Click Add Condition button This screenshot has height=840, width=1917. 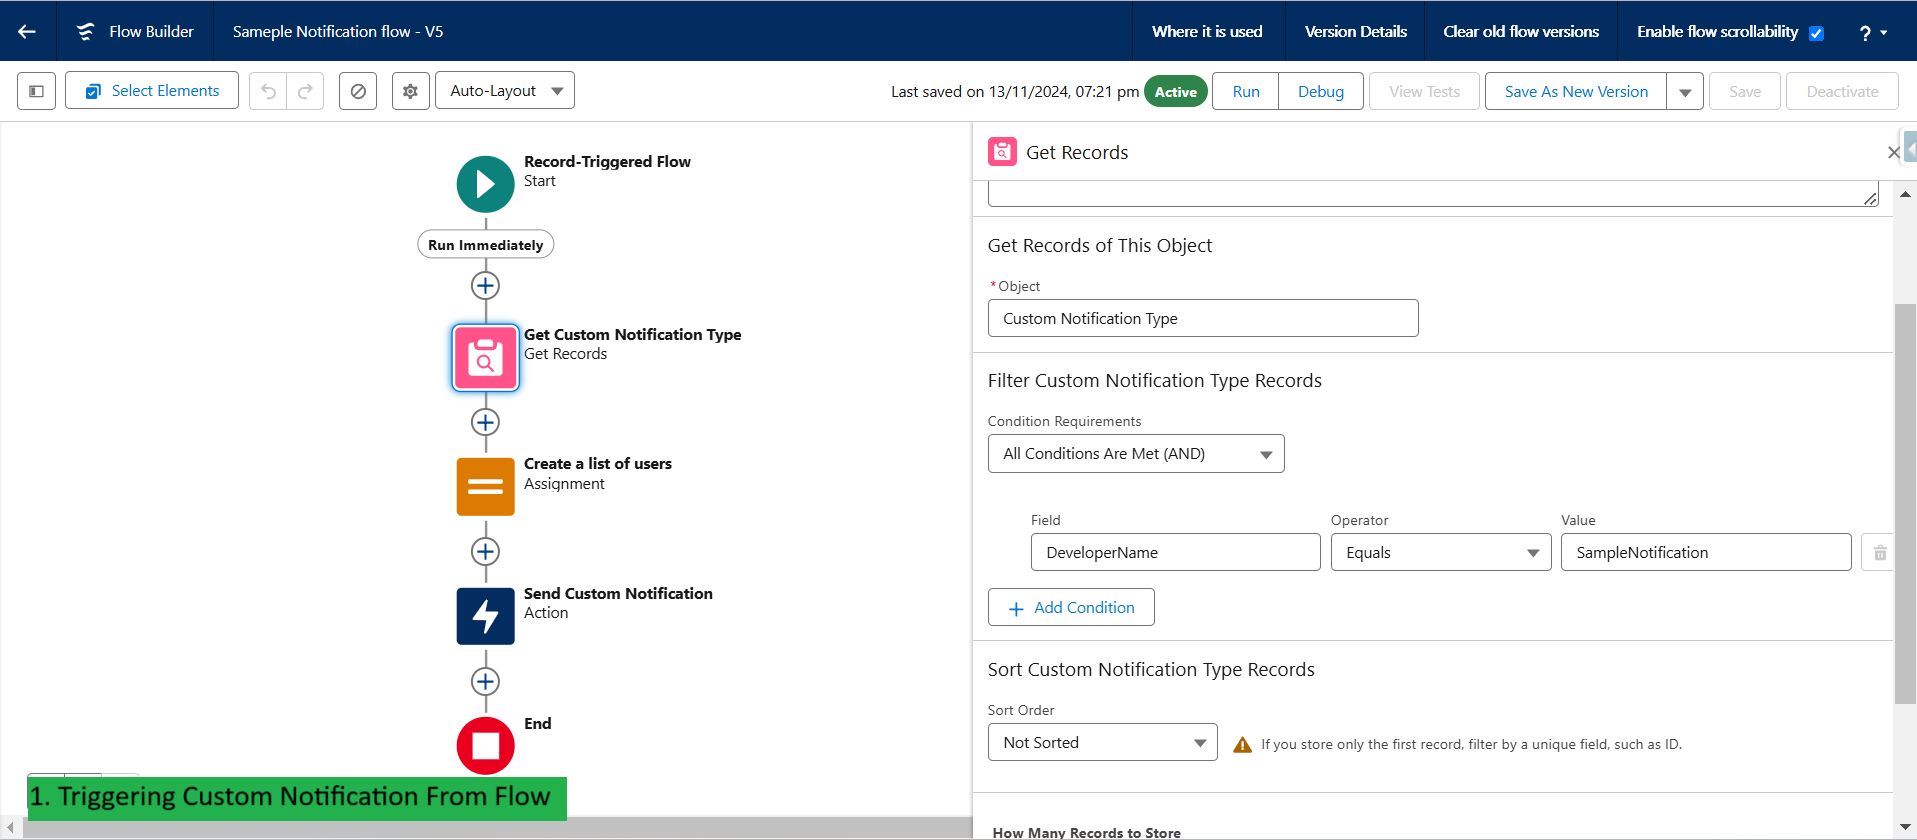coord(1071,607)
